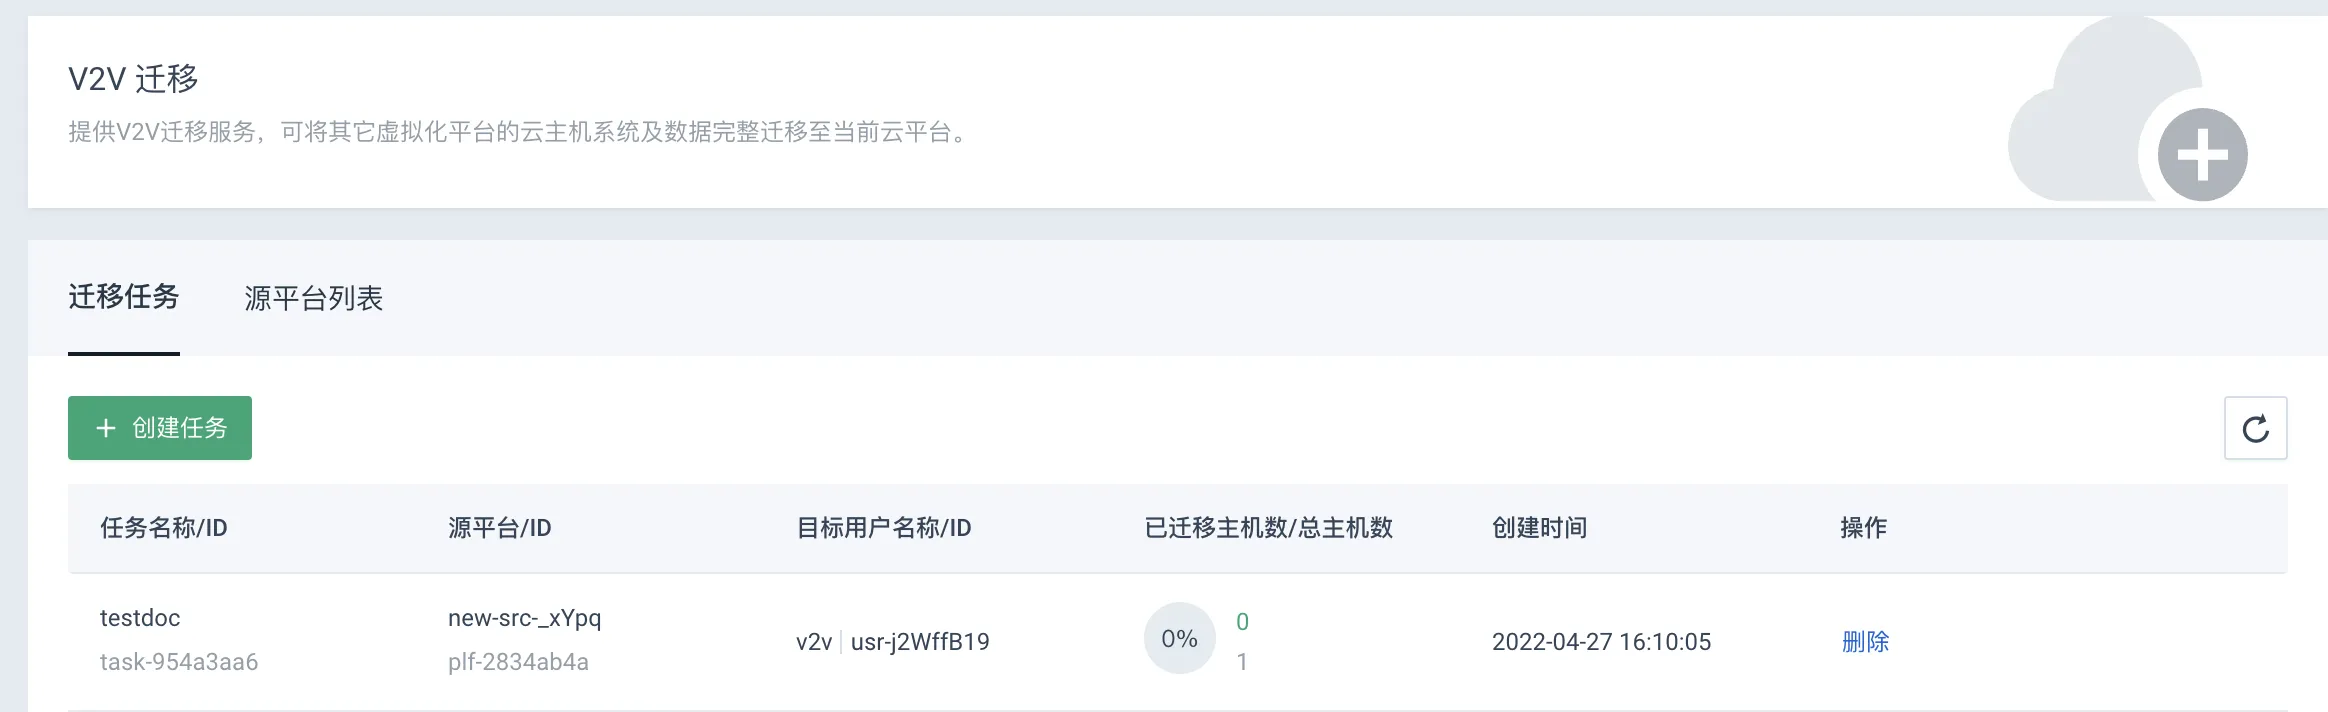
Task: Select the testdoc task name
Action: click(x=140, y=618)
